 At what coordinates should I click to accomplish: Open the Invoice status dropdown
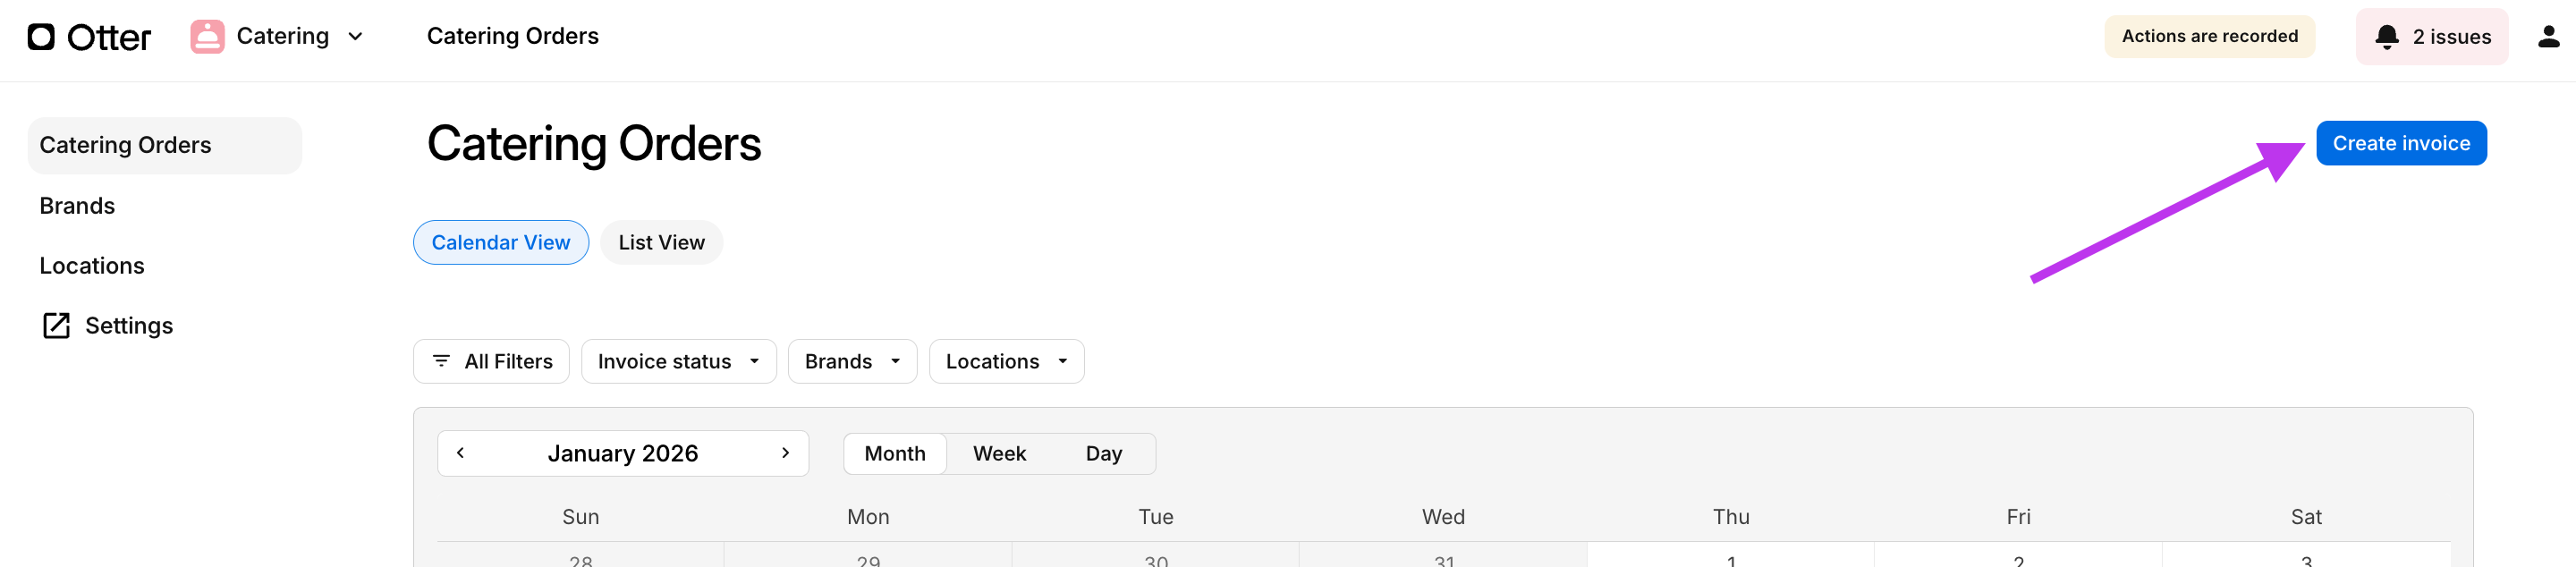click(x=678, y=361)
